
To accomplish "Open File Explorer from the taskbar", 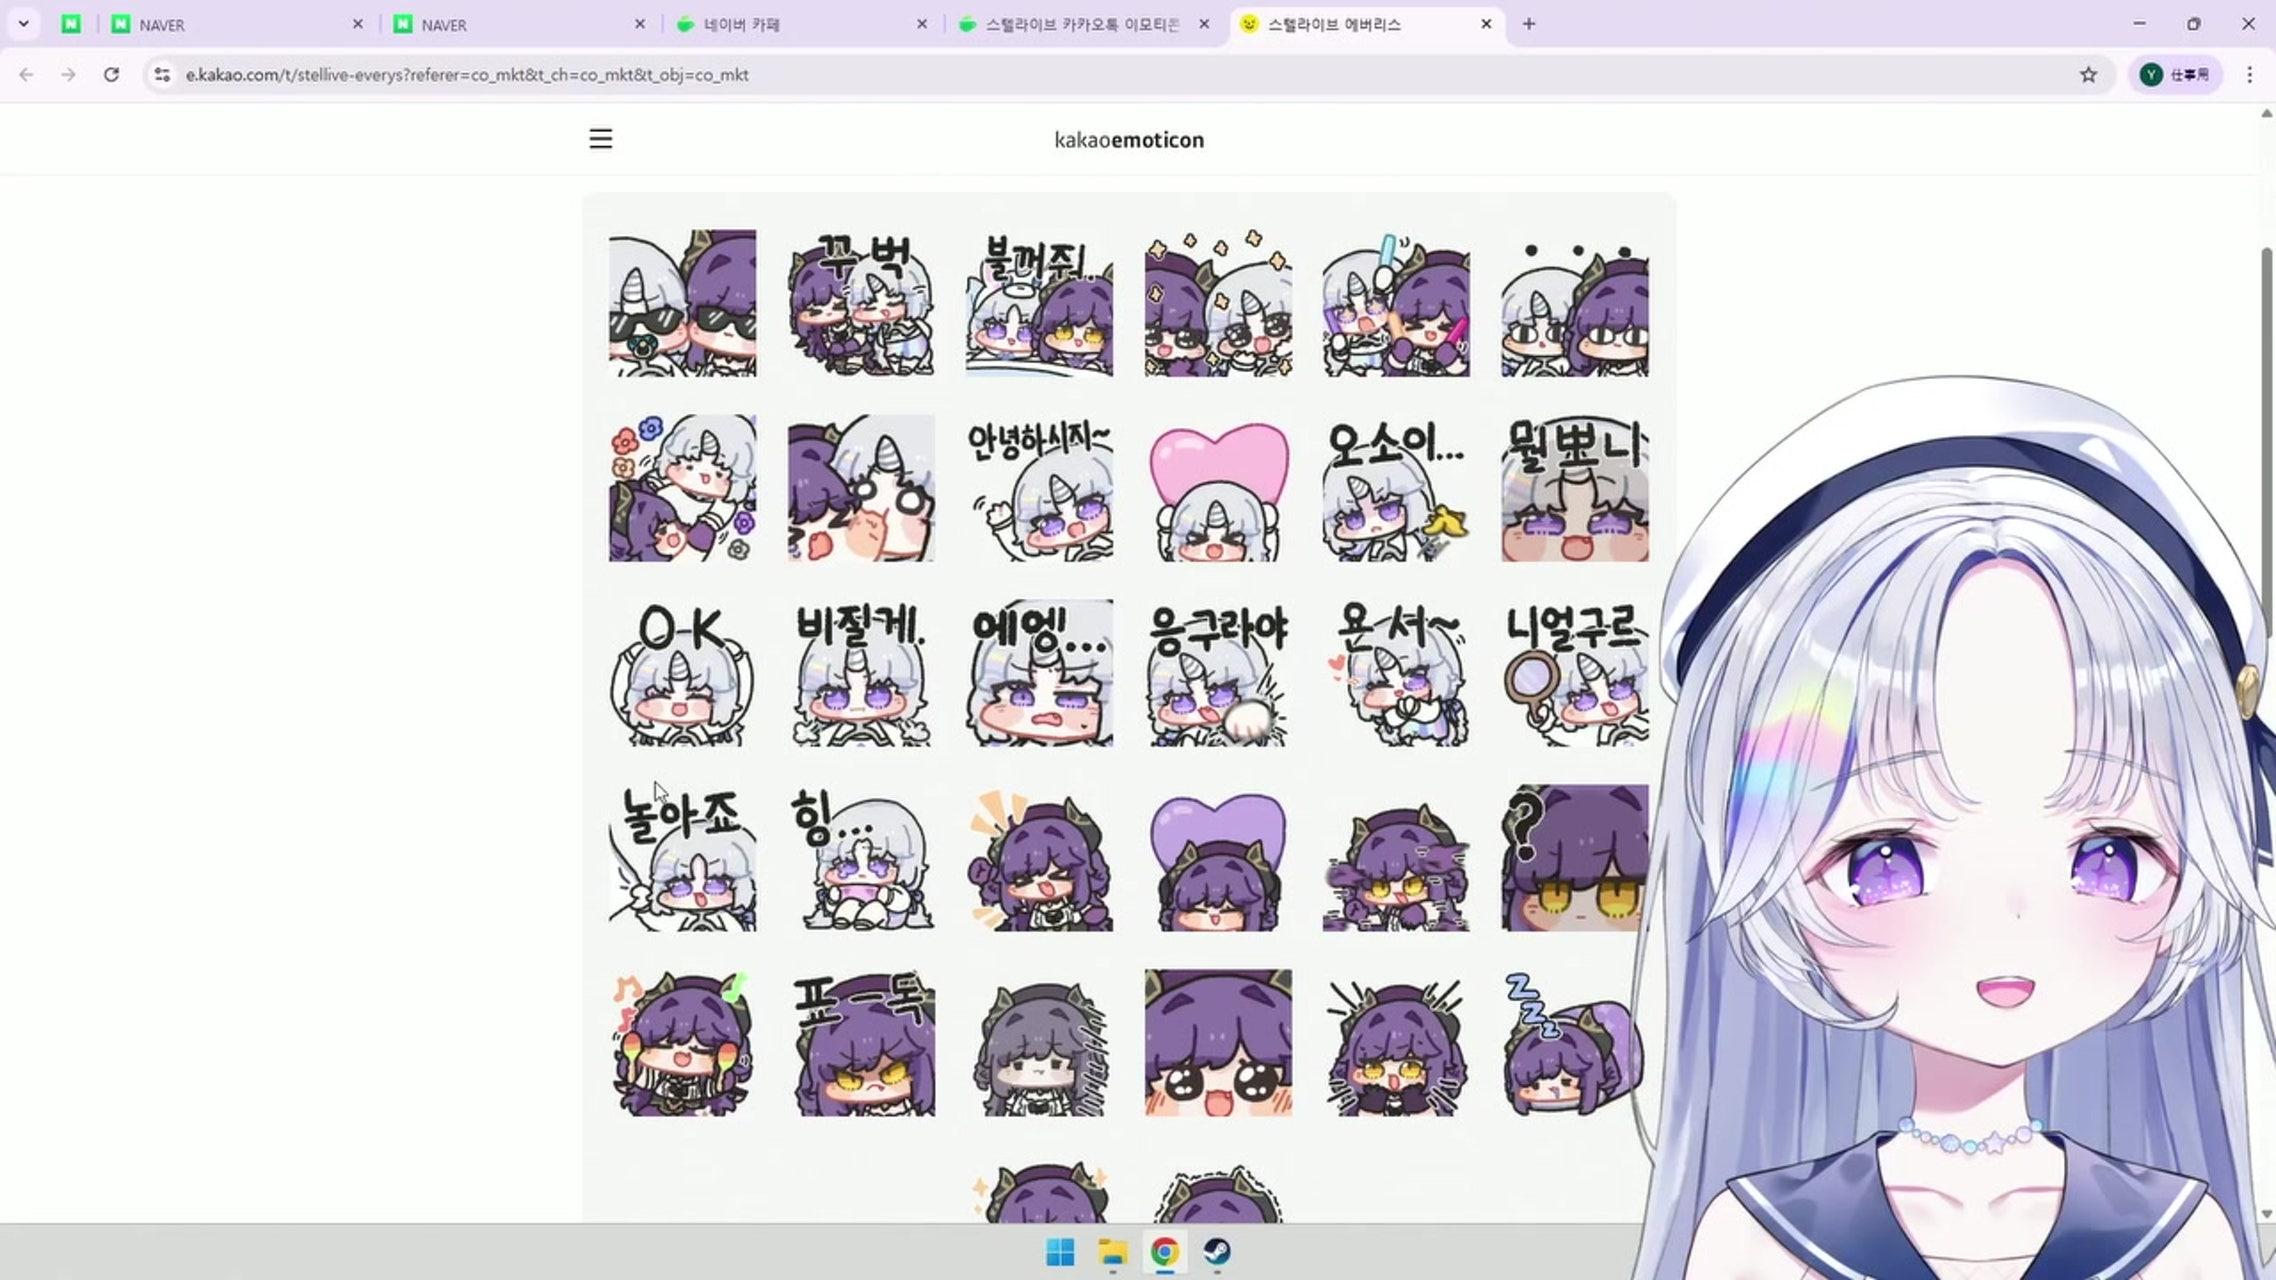I will (x=1112, y=1252).
